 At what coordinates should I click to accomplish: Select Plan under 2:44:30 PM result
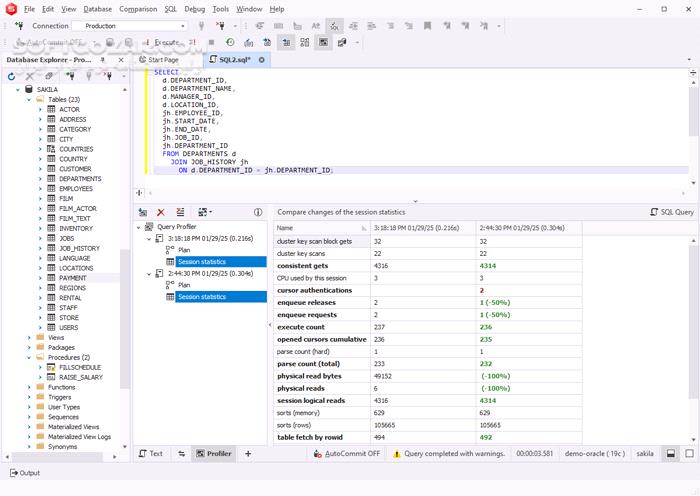pyautogui.click(x=184, y=285)
